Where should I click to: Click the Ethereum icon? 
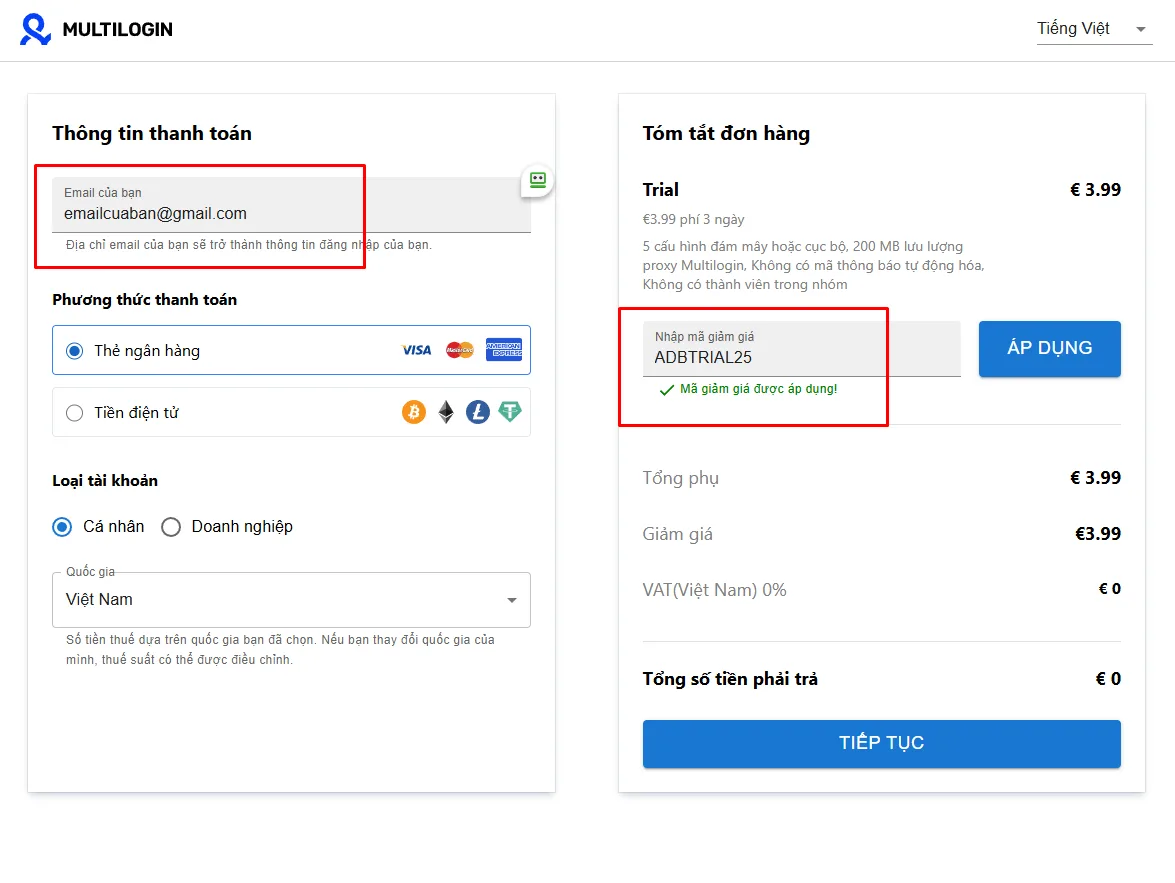(446, 412)
